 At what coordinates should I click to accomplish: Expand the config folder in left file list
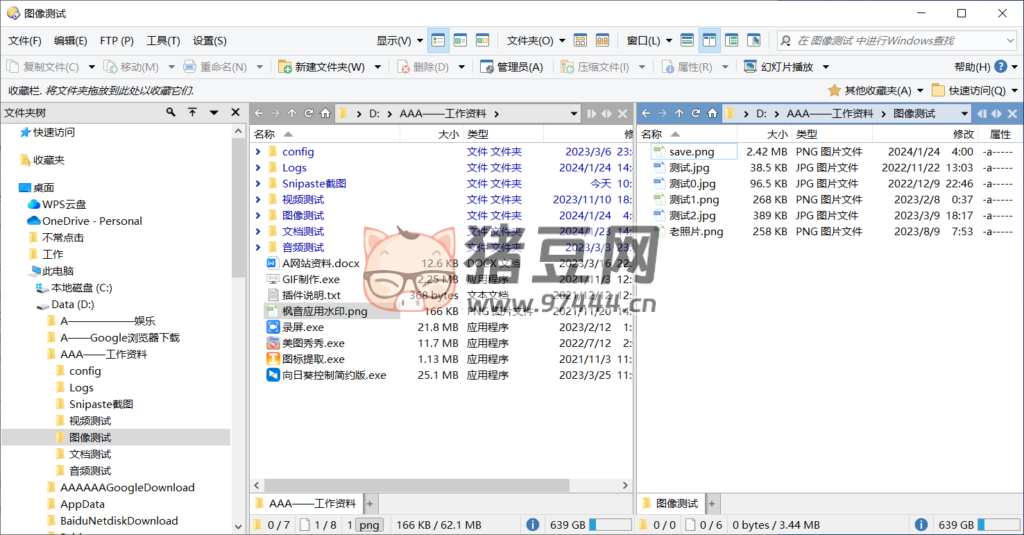(258, 152)
